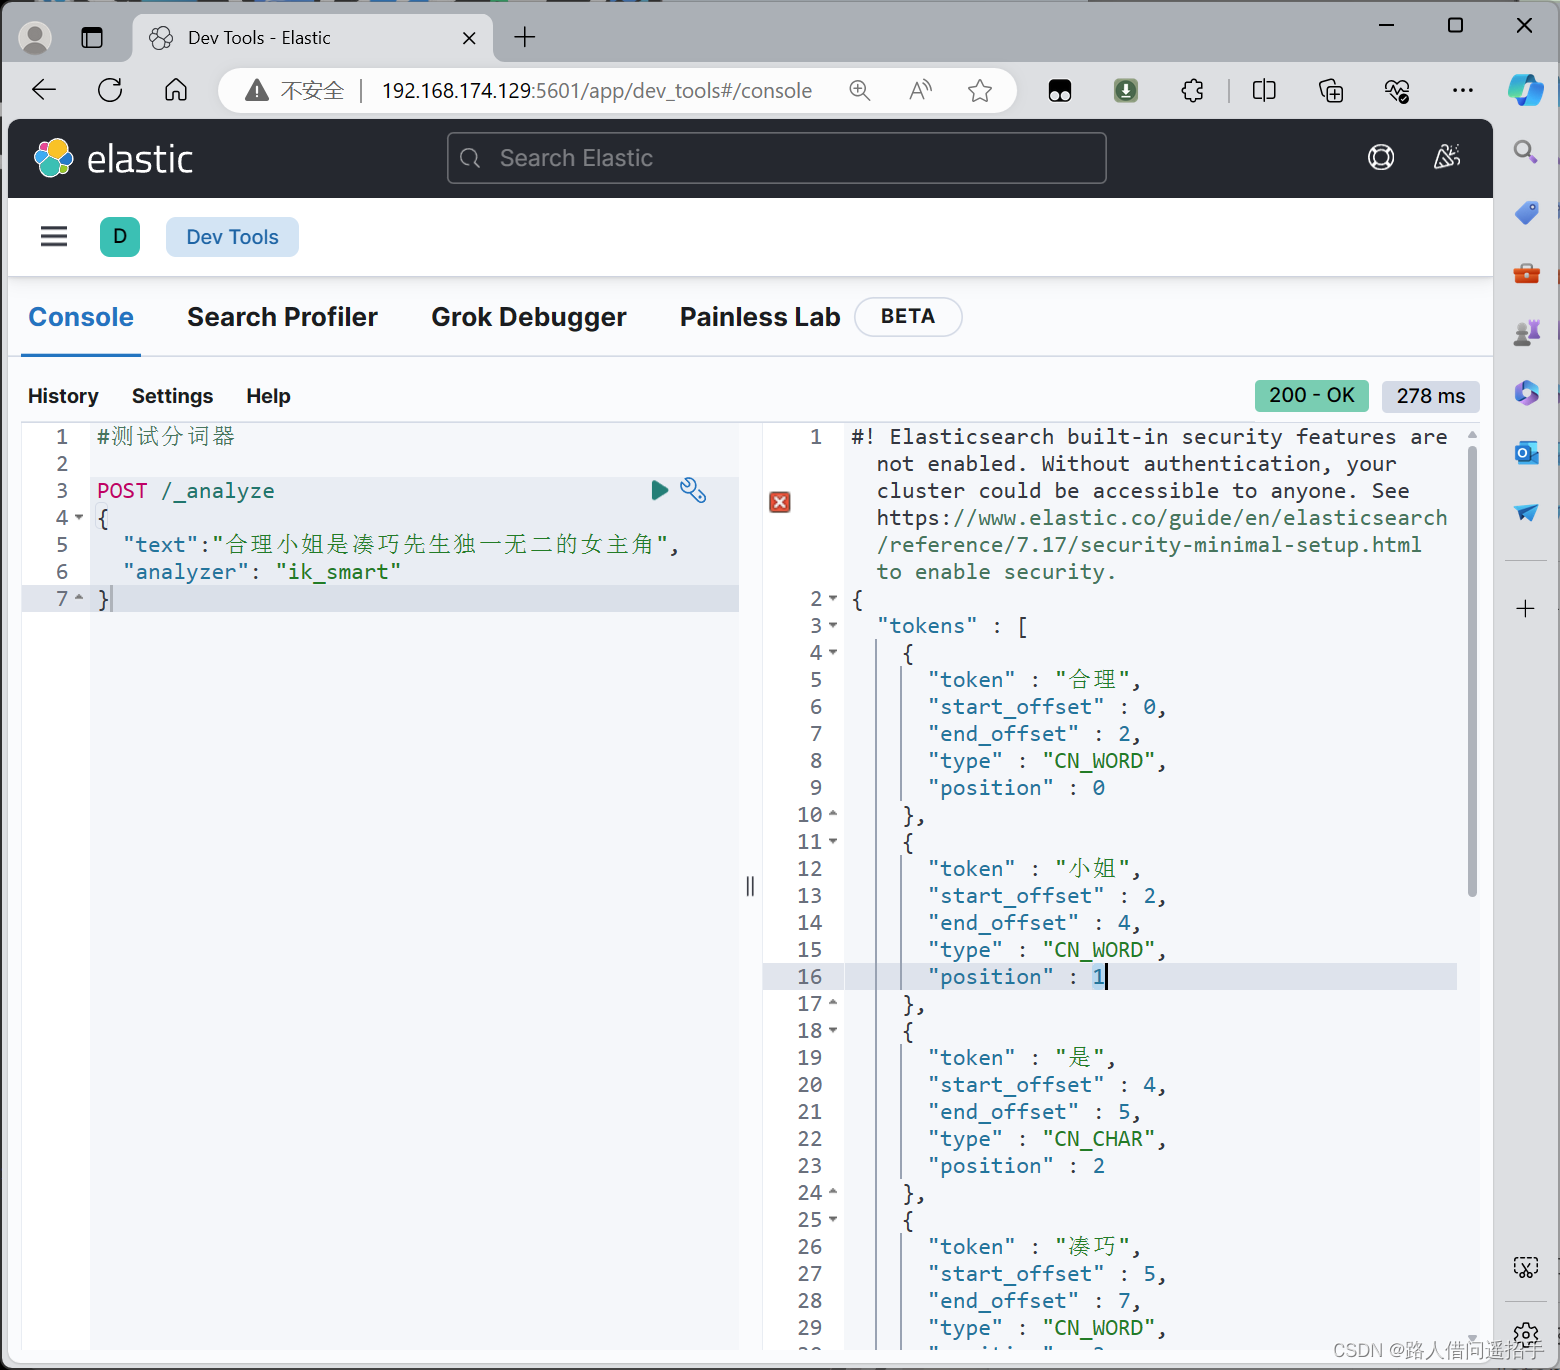Click the BETA badge next to Painless Lab

(908, 316)
